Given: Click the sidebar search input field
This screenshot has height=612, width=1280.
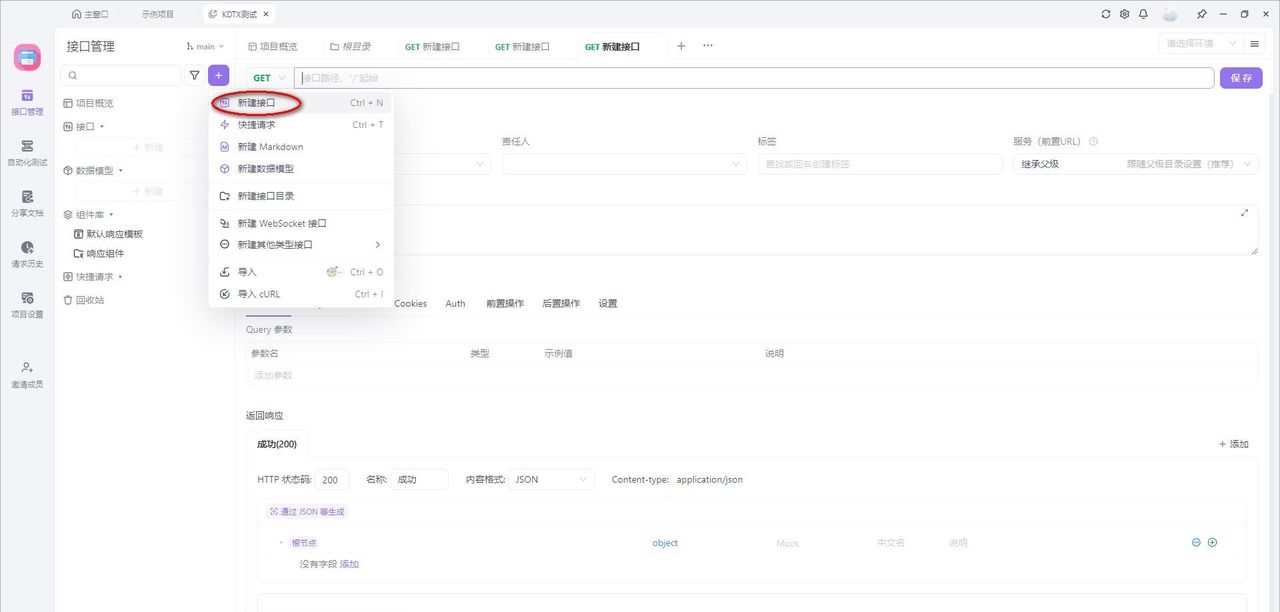Looking at the screenshot, I should 120,75.
